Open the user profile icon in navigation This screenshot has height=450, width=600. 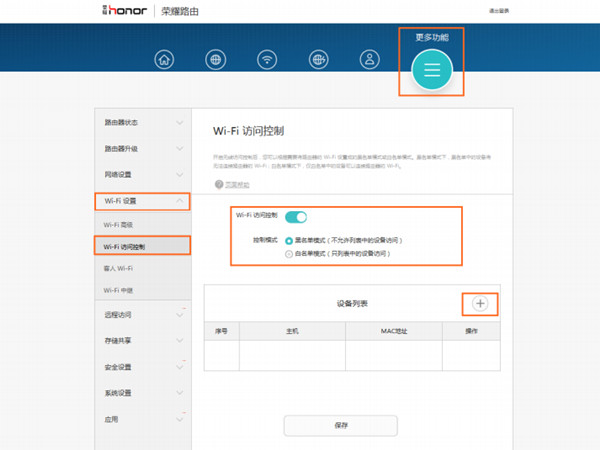tap(370, 60)
